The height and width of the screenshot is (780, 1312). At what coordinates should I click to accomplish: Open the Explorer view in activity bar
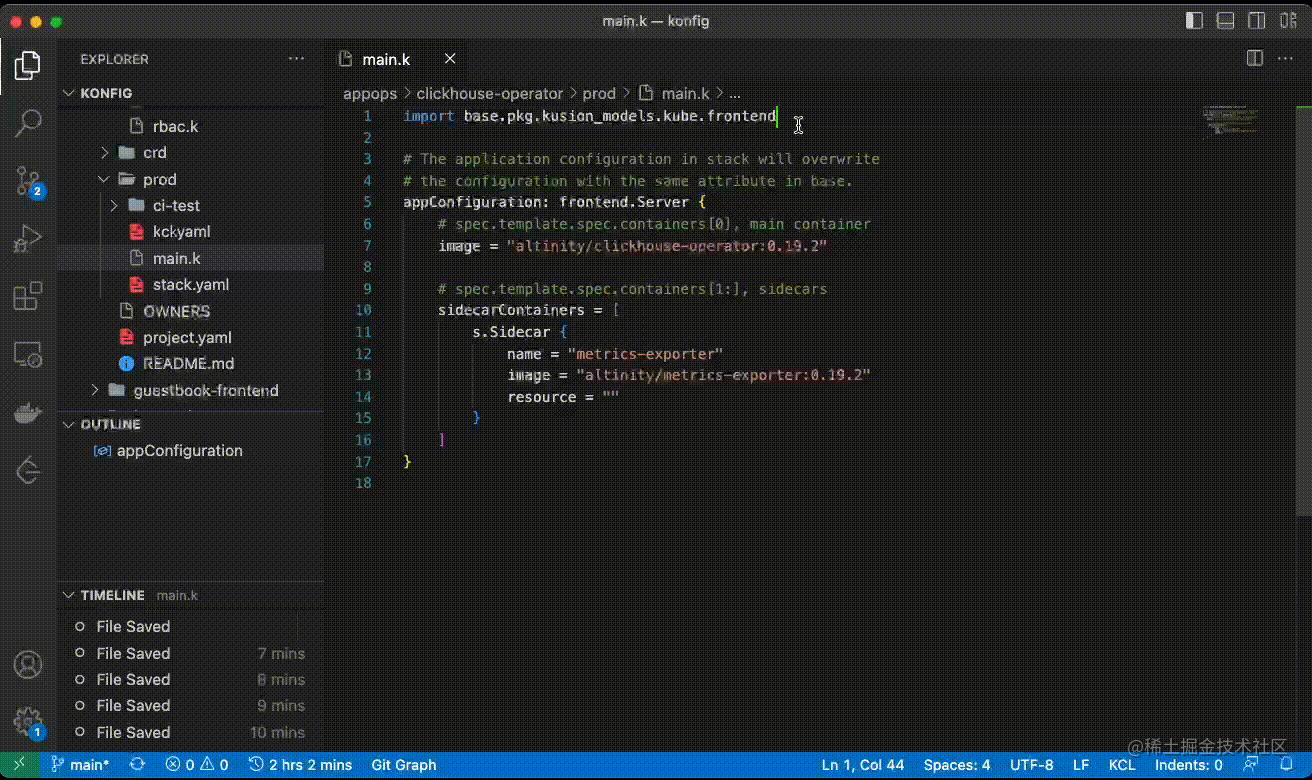click(28, 66)
